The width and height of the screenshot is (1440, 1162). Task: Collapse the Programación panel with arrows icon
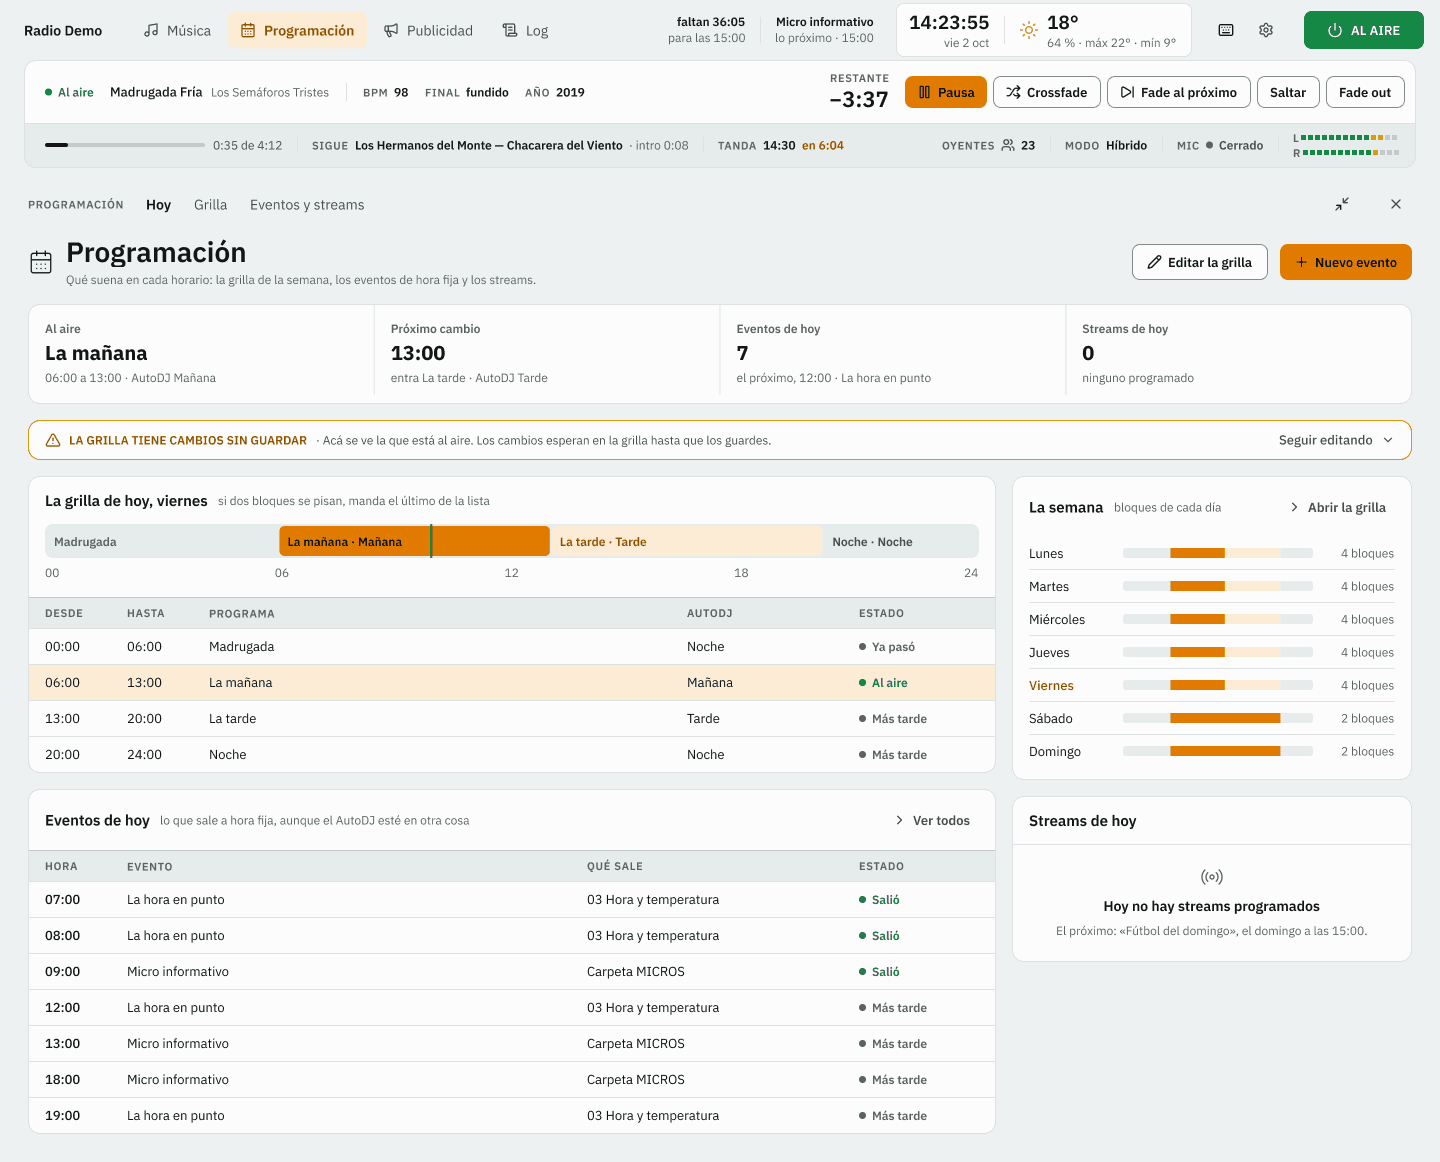[x=1342, y=204]
